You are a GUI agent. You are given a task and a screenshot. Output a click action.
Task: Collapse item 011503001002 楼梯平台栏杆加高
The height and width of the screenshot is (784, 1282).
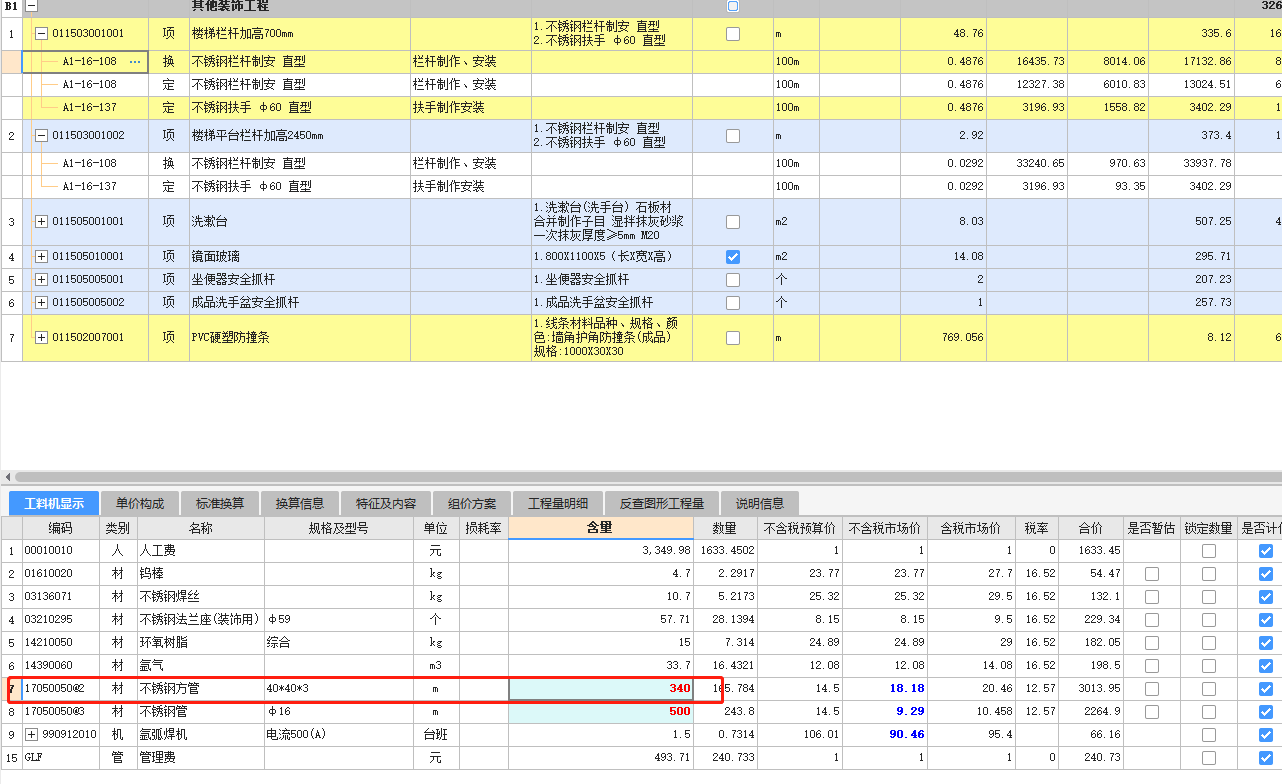(x=41, y=135)
